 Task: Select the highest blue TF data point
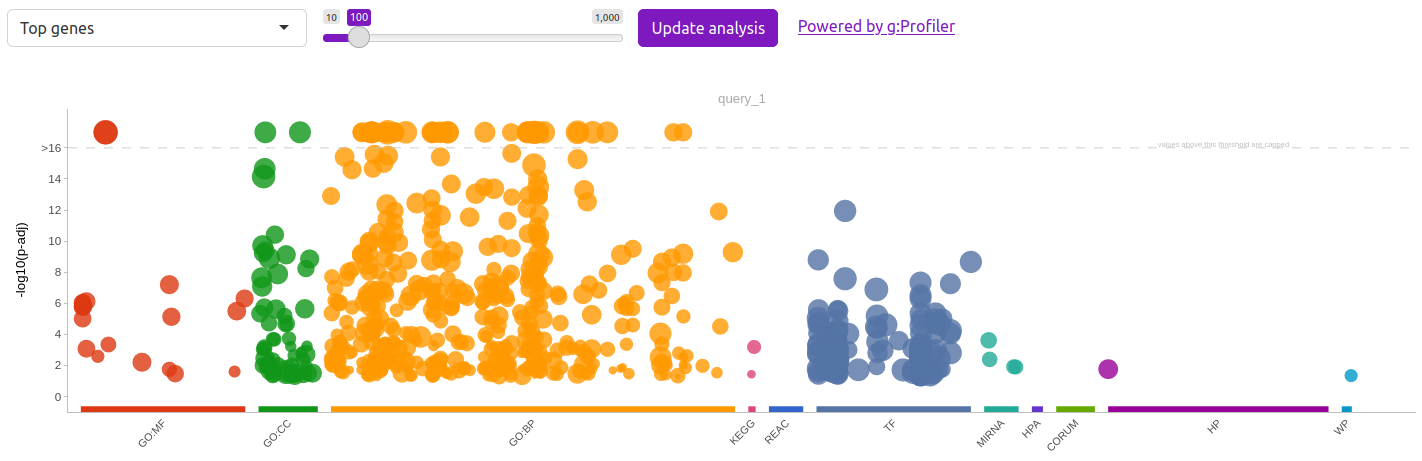click(x=845, y=211)
